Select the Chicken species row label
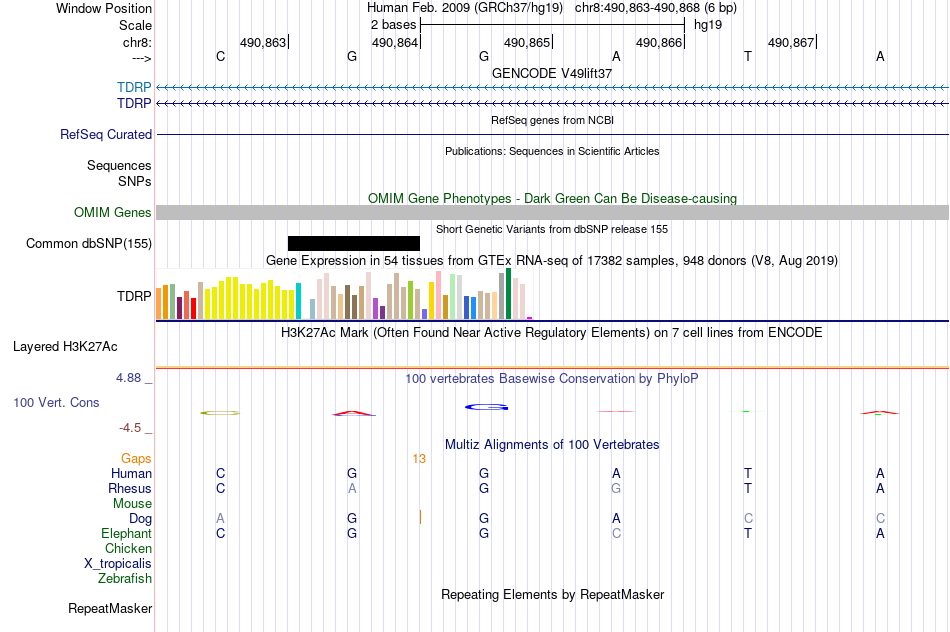The width and height of the screenshot is (950, 632). (128, 548)
